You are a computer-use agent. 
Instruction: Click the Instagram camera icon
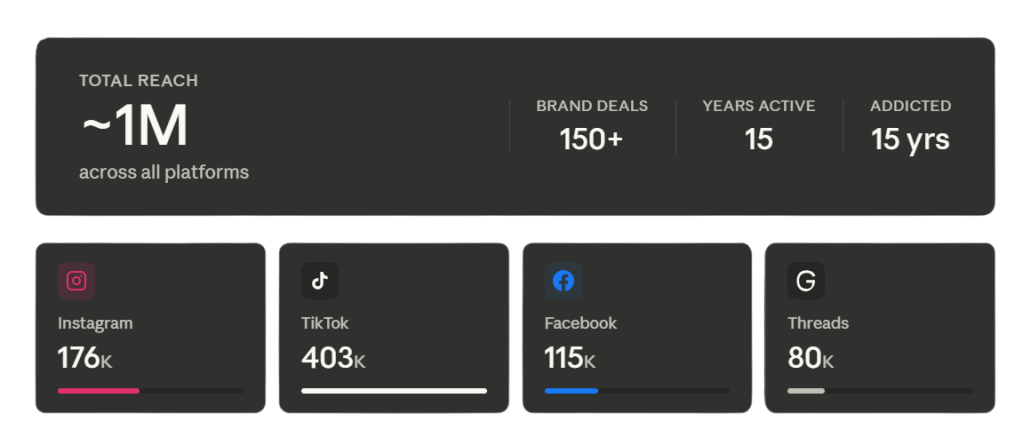pos(77,281)
